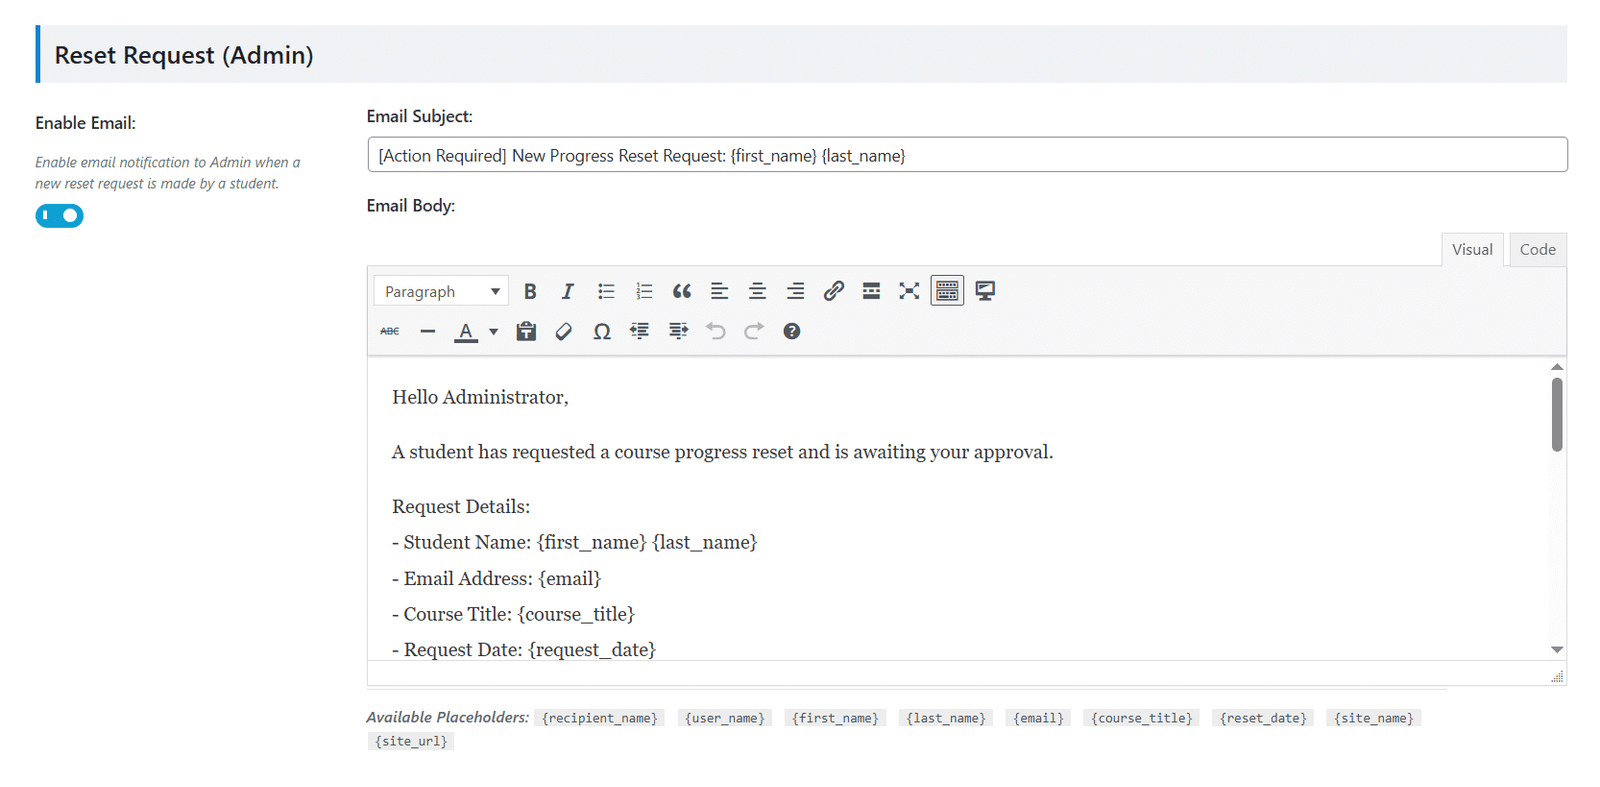The width and height of the screenshot is (1600, 787).
Task: Insert or edit link
Action: click(x=833, y=291)
